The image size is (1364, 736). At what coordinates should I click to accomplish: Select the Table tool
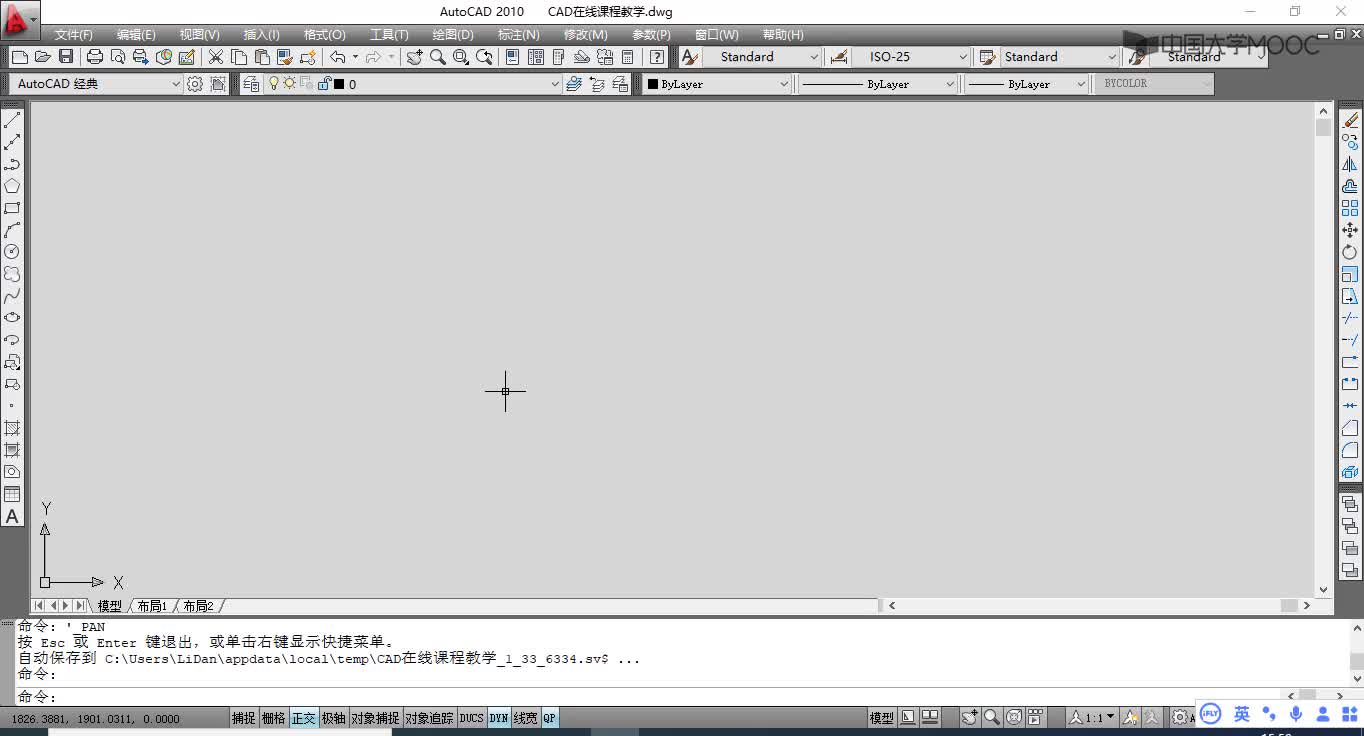[x=12, y=494]
